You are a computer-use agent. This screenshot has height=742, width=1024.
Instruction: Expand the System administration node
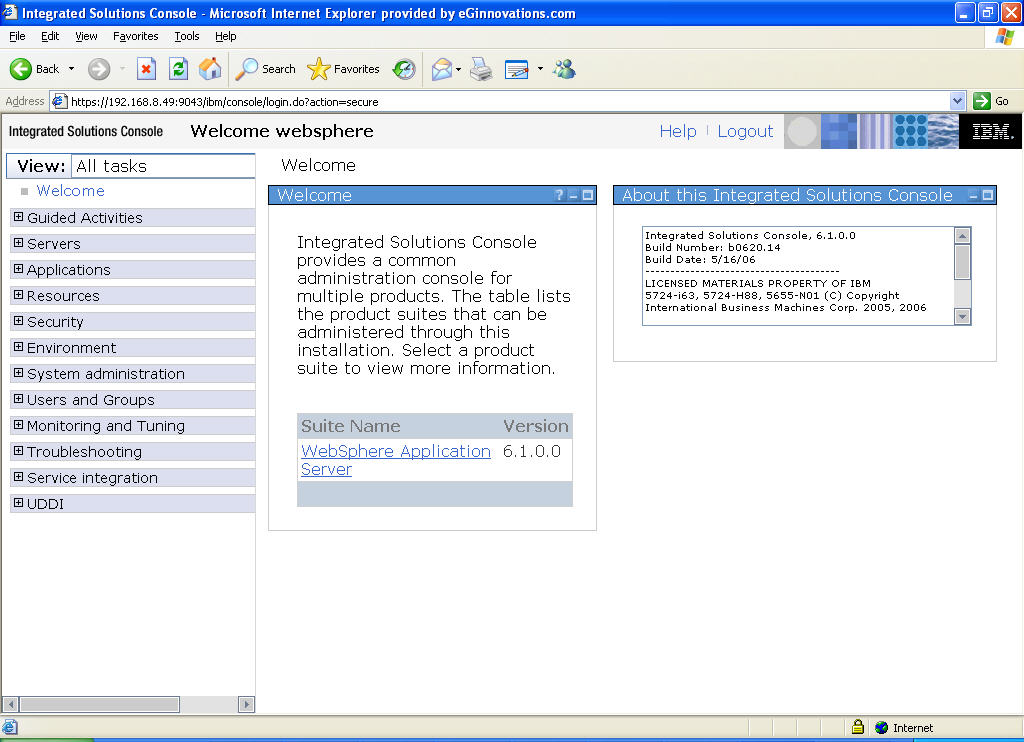point(18,373)
